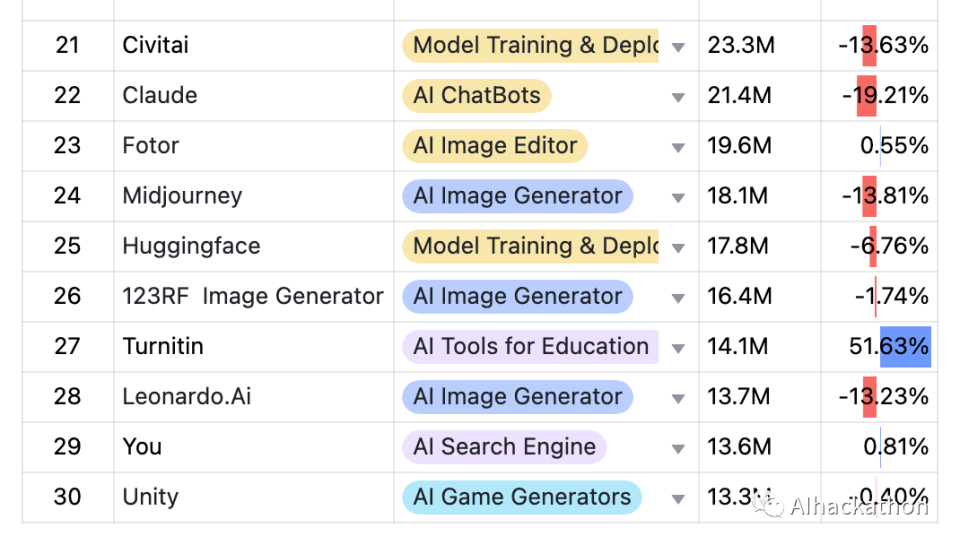
Task: Click the -19.21% change cell for Claude
Action: click(x=885, y=96)
